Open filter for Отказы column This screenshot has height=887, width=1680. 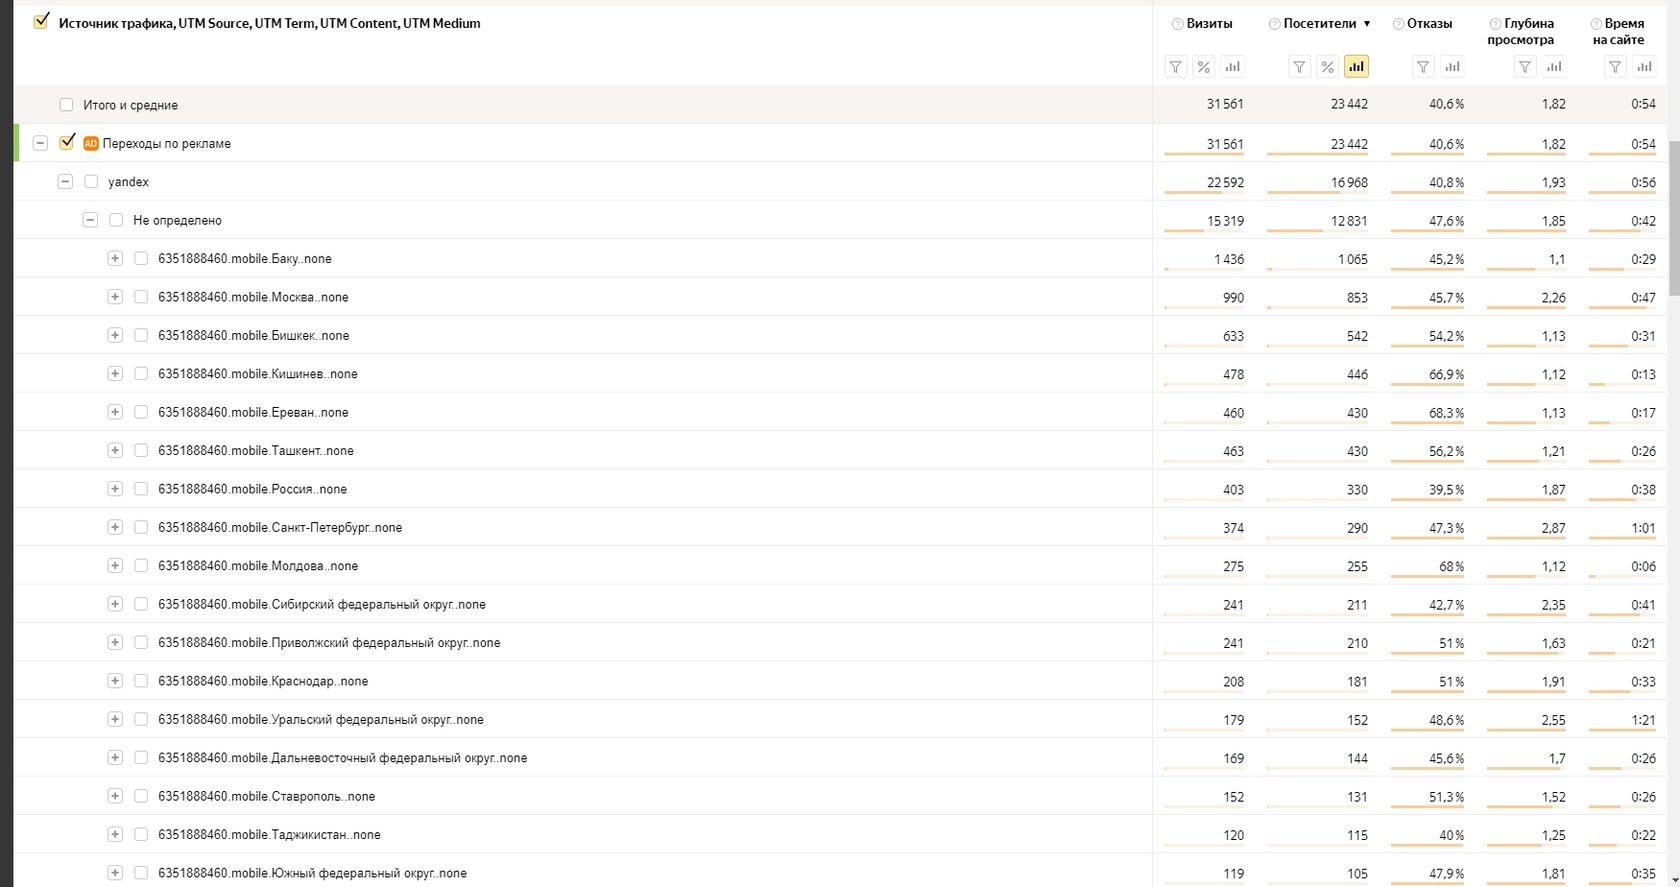tap(1423, 67)
